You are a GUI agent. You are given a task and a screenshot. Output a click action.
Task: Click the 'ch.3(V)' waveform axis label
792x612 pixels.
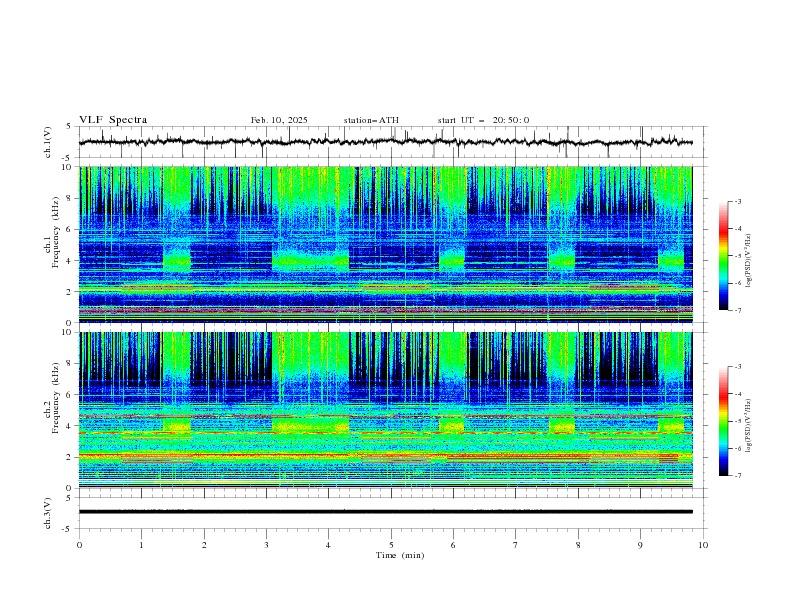pyautogui.click(x=48, y=513)
